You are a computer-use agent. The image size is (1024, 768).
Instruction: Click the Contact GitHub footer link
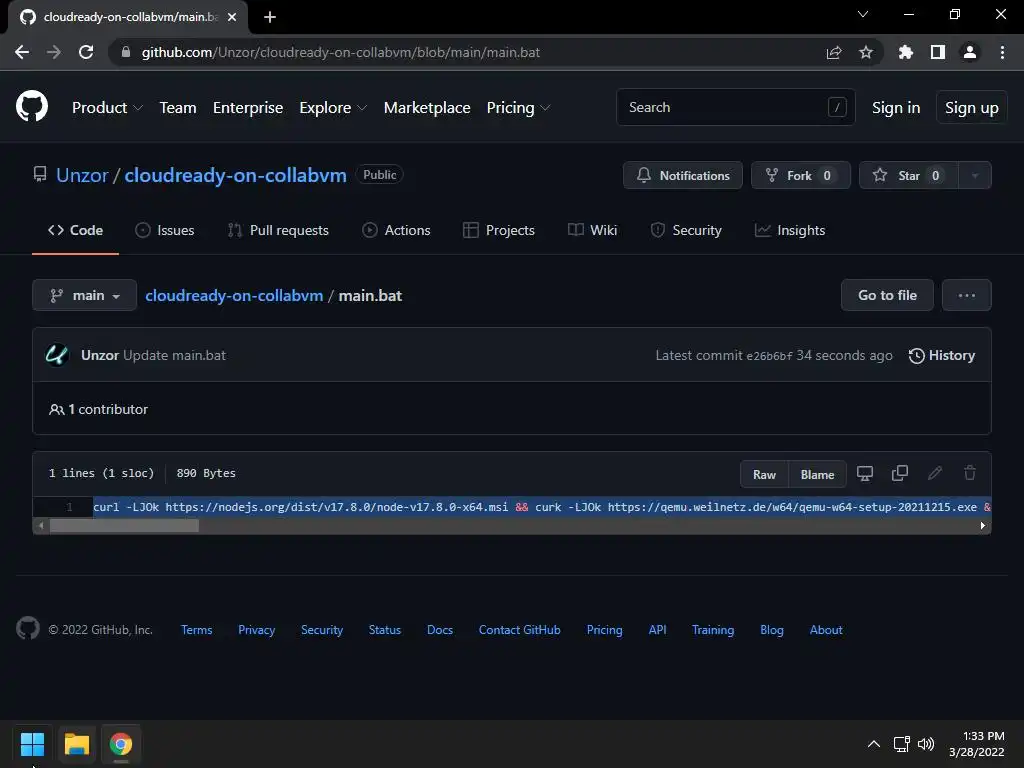point(519,630)
